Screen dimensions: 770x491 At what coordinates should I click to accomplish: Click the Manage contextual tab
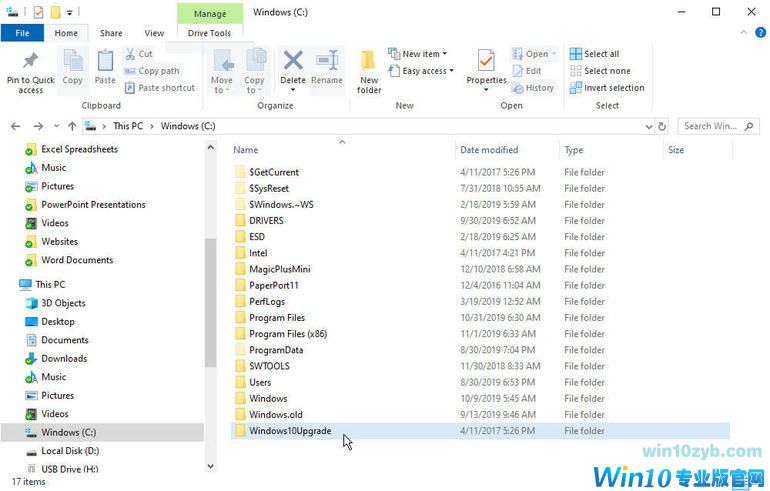click(x=210, y=13)
